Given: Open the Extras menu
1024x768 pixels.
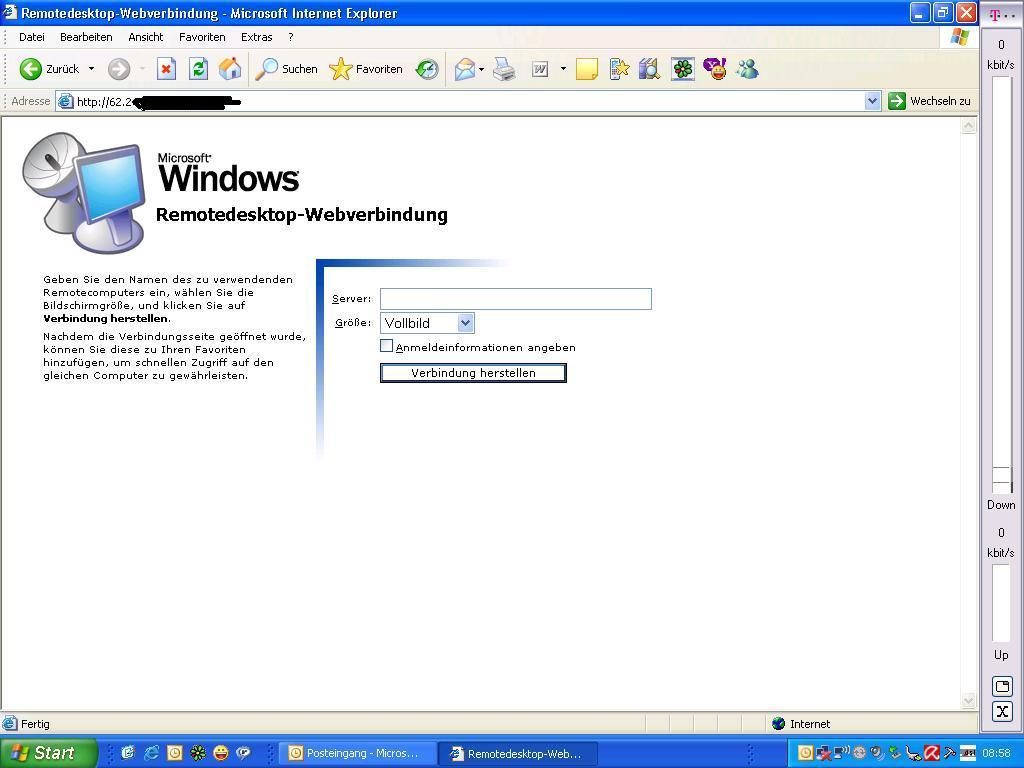Looking at the screenshot, I should (257, 37).
